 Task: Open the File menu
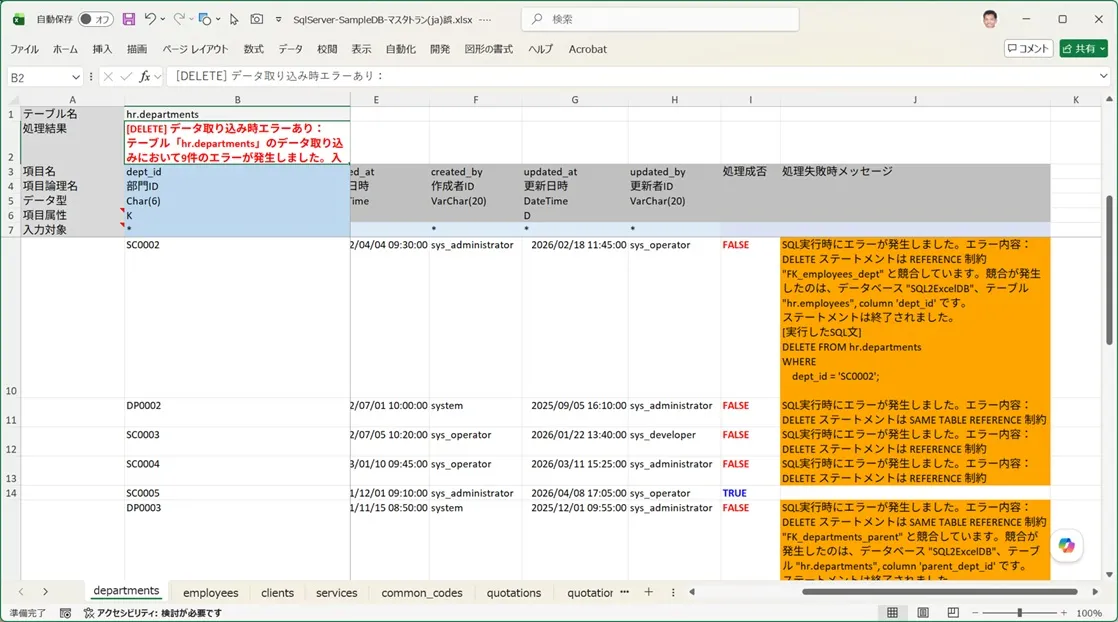coord(24,49)
